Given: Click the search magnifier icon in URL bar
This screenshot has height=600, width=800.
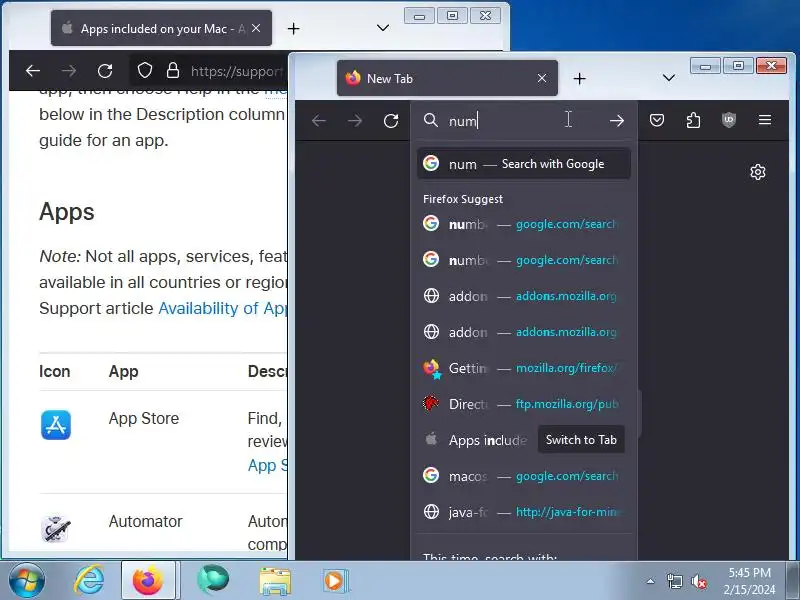Looking at the screenshot, I should pos(431,120).
